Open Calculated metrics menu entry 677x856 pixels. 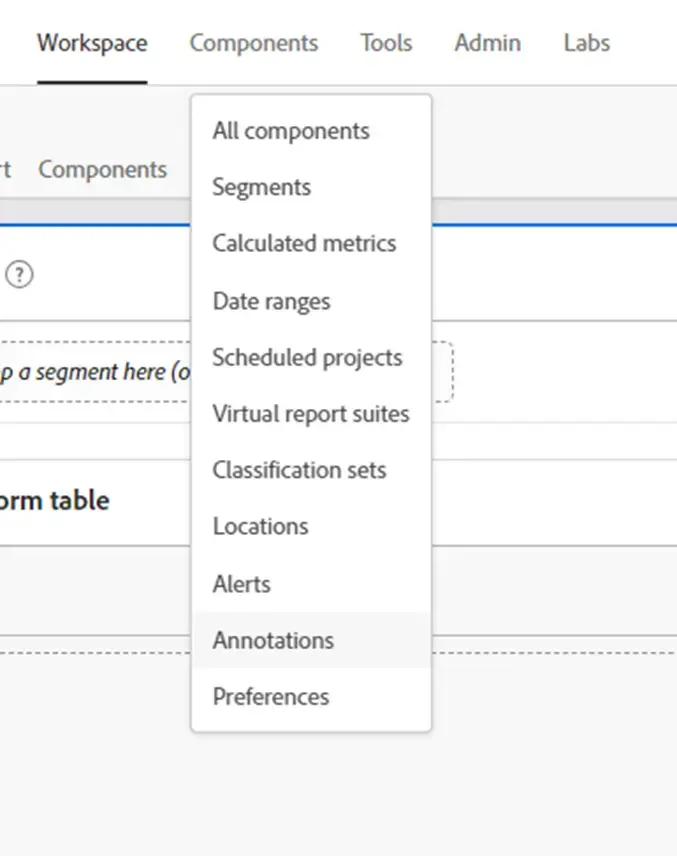click(x=304, y=243)
